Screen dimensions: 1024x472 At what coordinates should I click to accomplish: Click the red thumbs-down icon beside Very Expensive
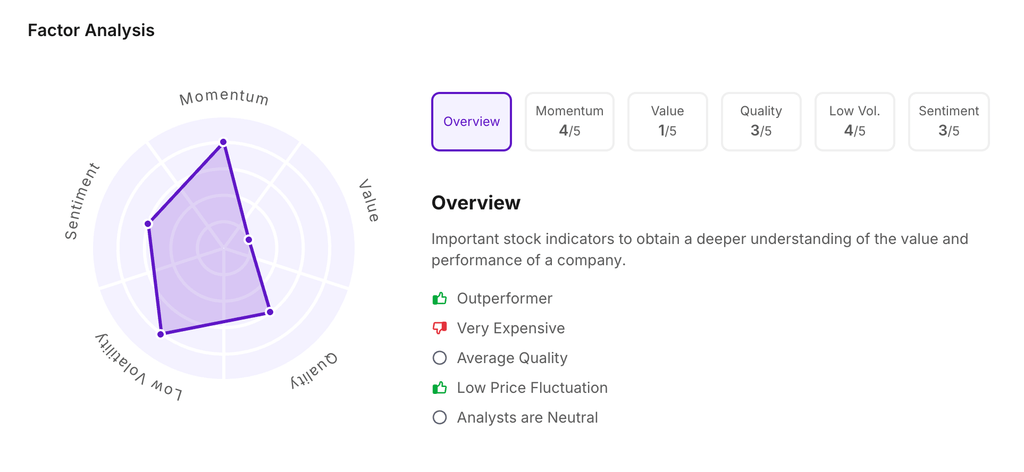pos(439,328)
